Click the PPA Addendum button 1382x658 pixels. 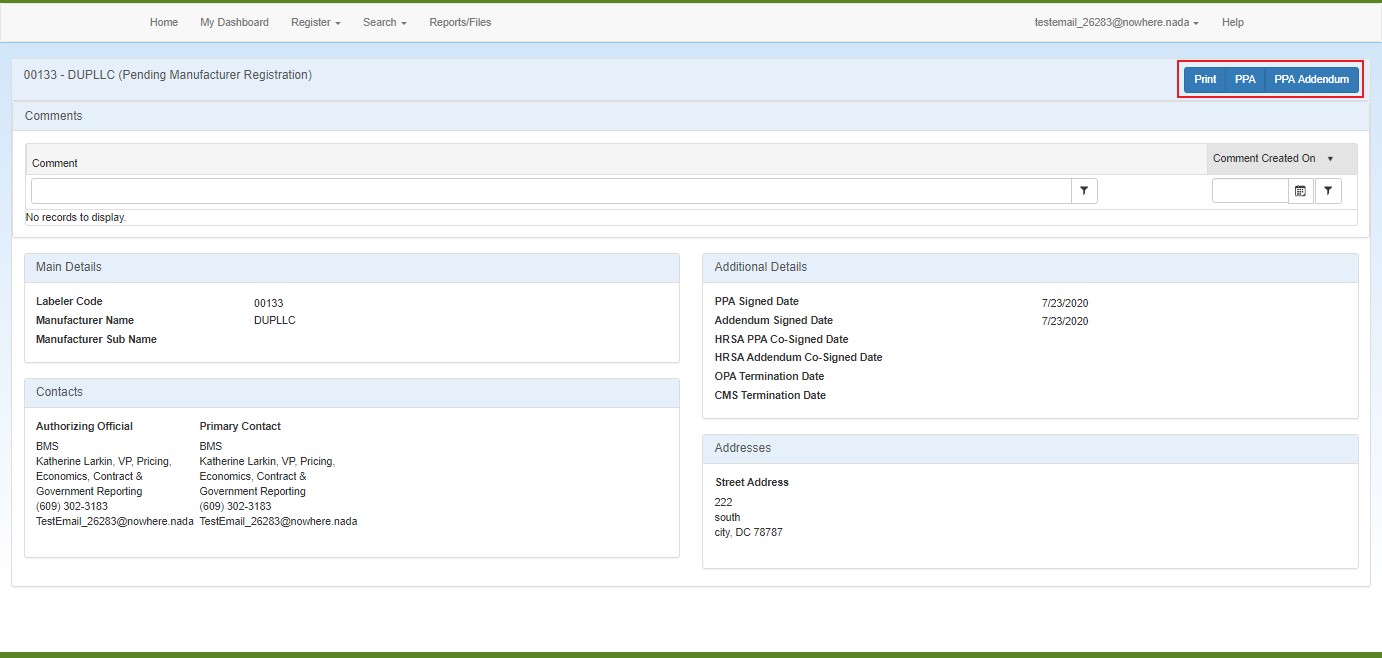point(1311,80)
